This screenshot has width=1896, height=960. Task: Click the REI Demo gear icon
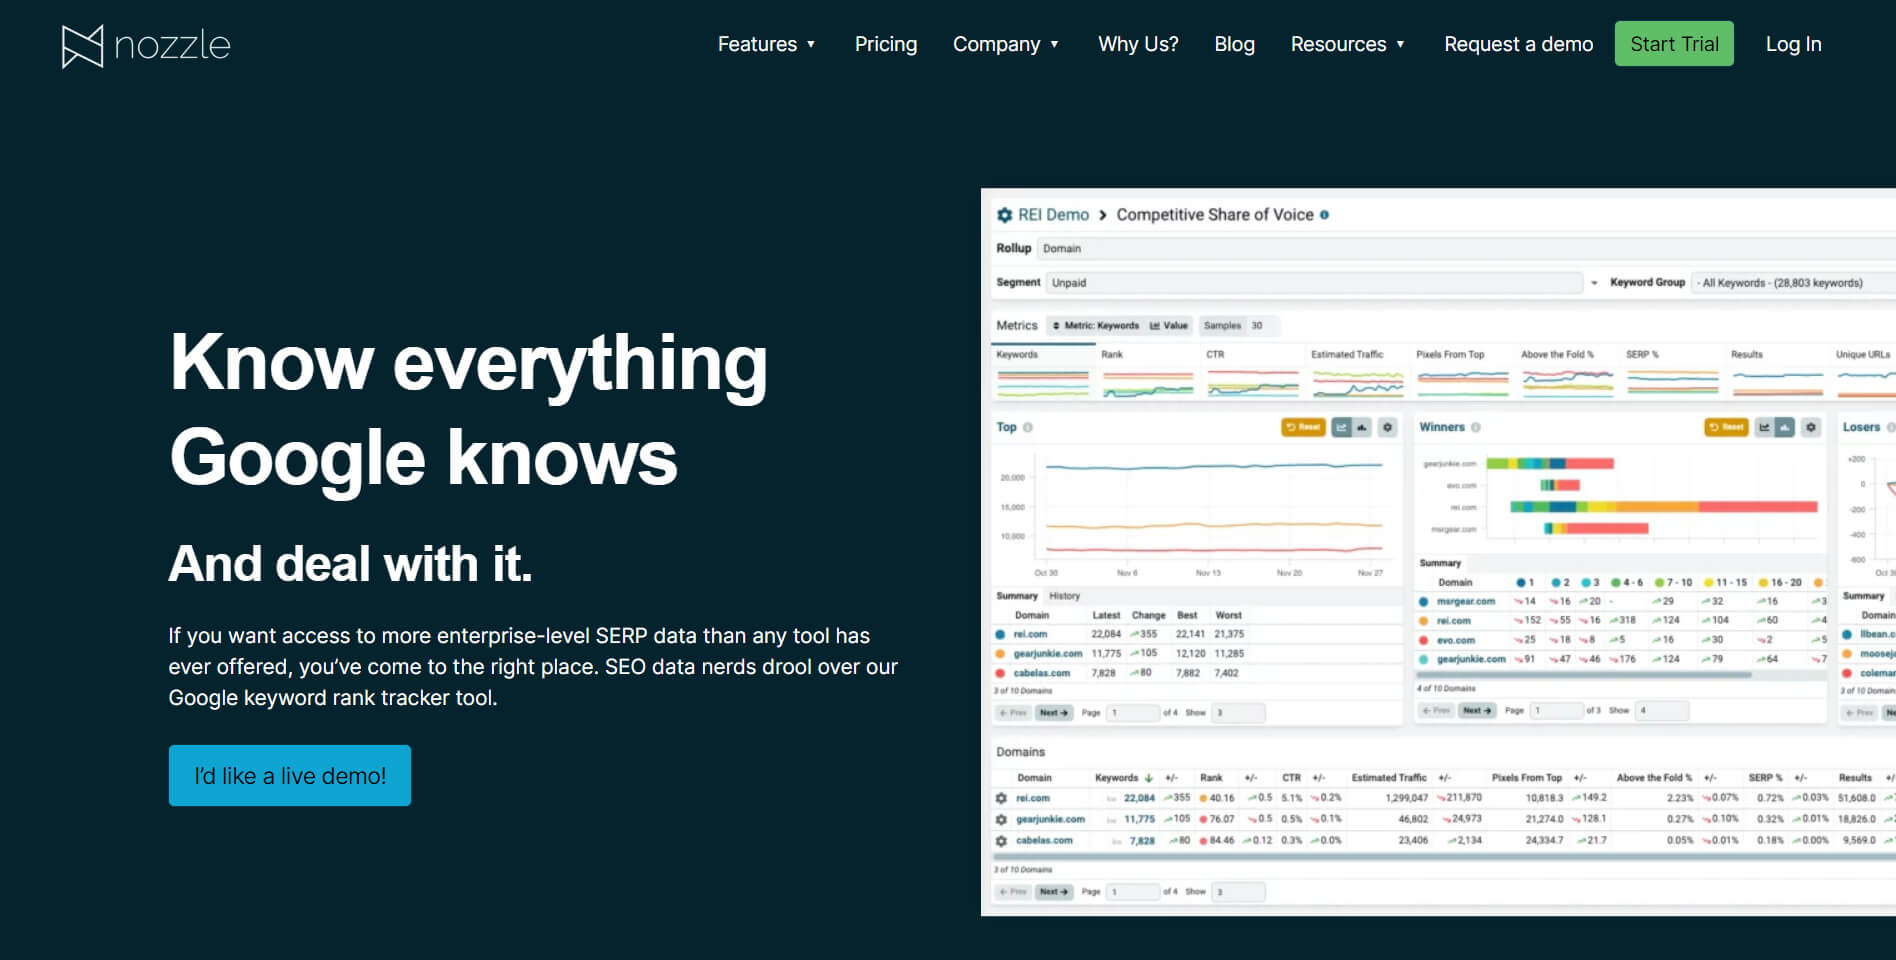pyautogui.click(x=1005, y=215)
